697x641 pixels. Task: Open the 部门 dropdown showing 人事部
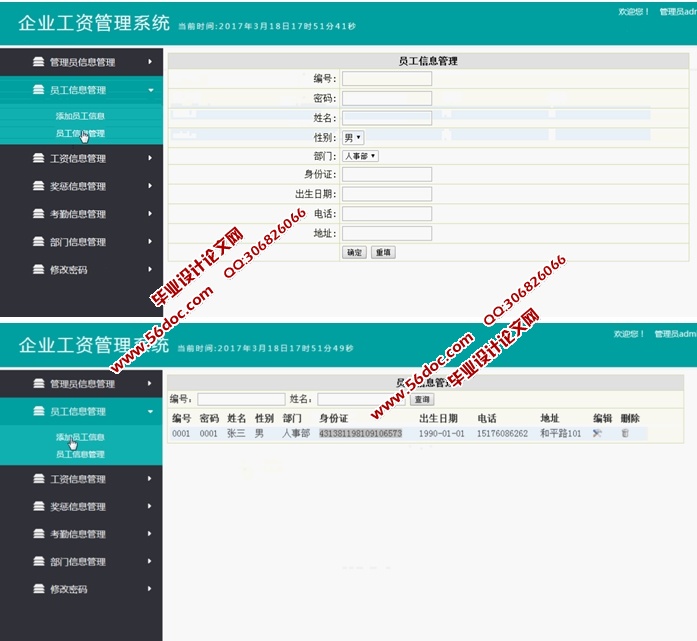[360, 156]
